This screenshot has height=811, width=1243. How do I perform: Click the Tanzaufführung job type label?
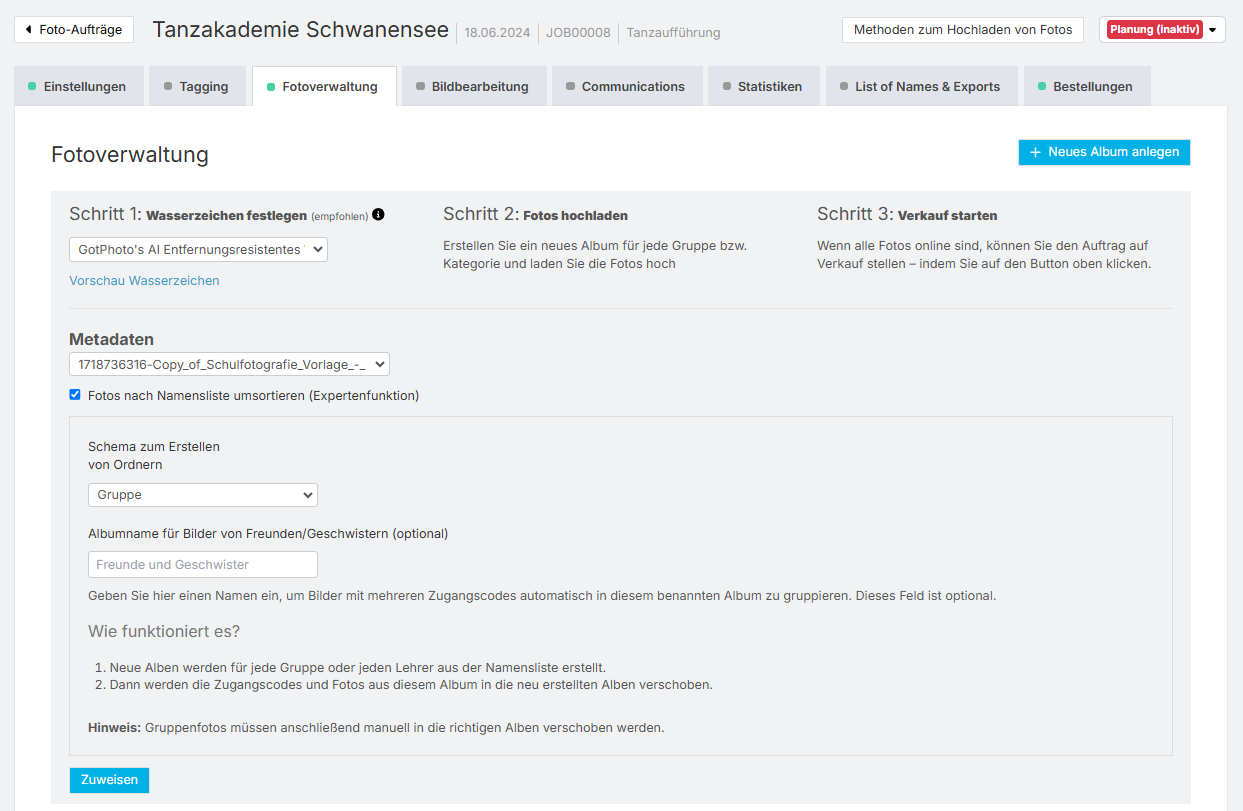point(673,33)
